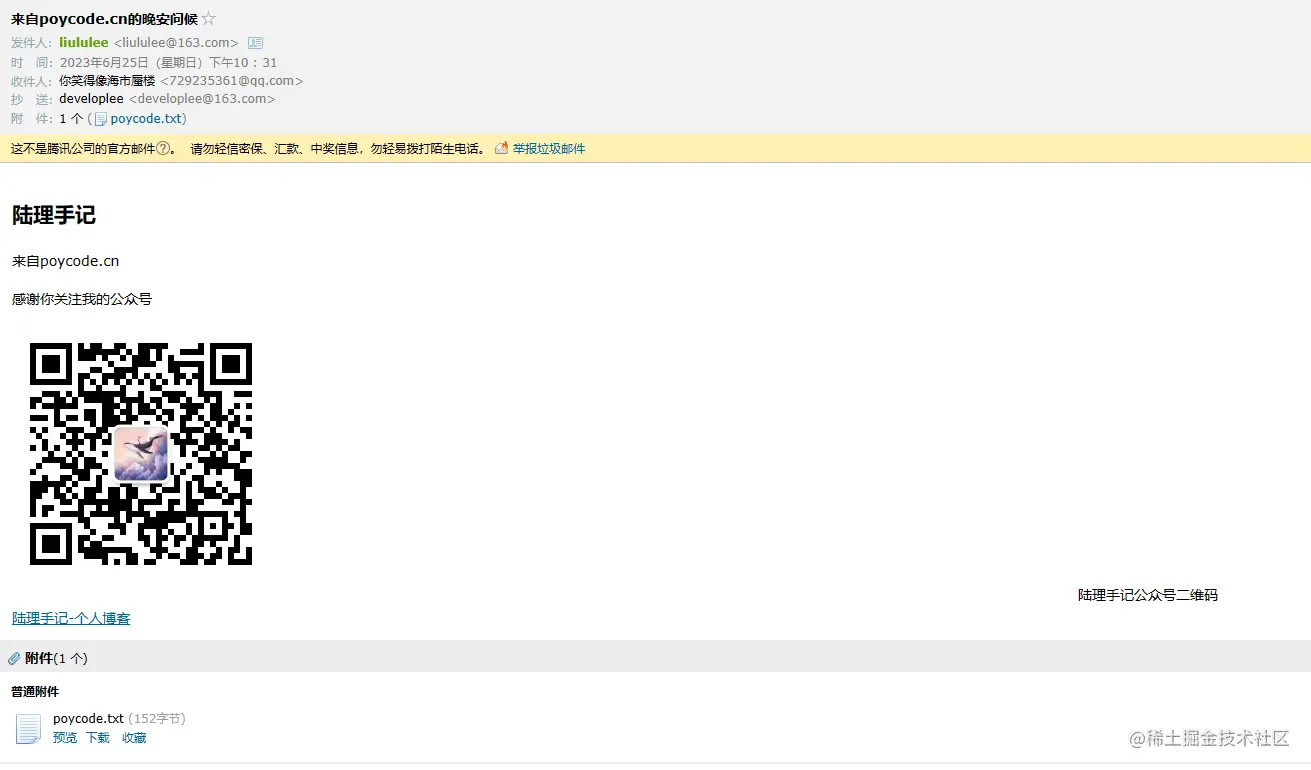Screen dimensions: 1311x770
Task: Click poycode.txt link in the header attachment line
Action: (x=146, y=118)
